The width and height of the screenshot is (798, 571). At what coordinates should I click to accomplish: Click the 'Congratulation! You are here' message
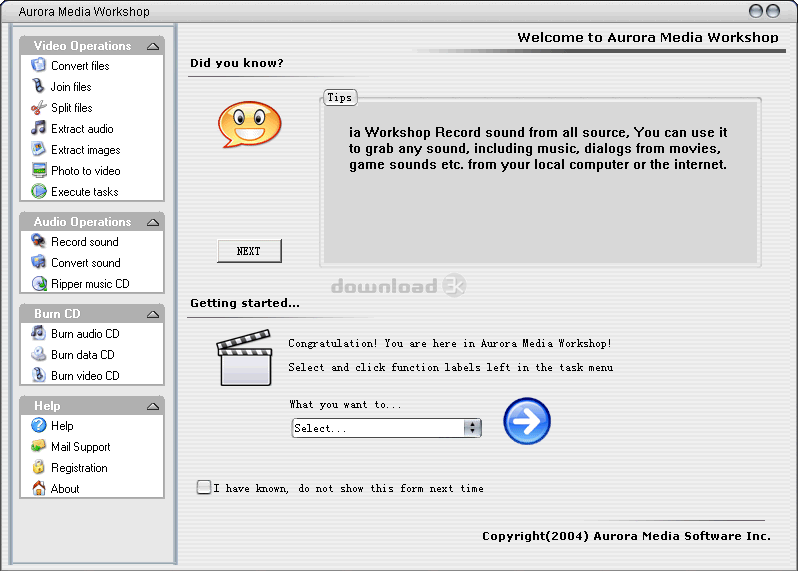449,344
